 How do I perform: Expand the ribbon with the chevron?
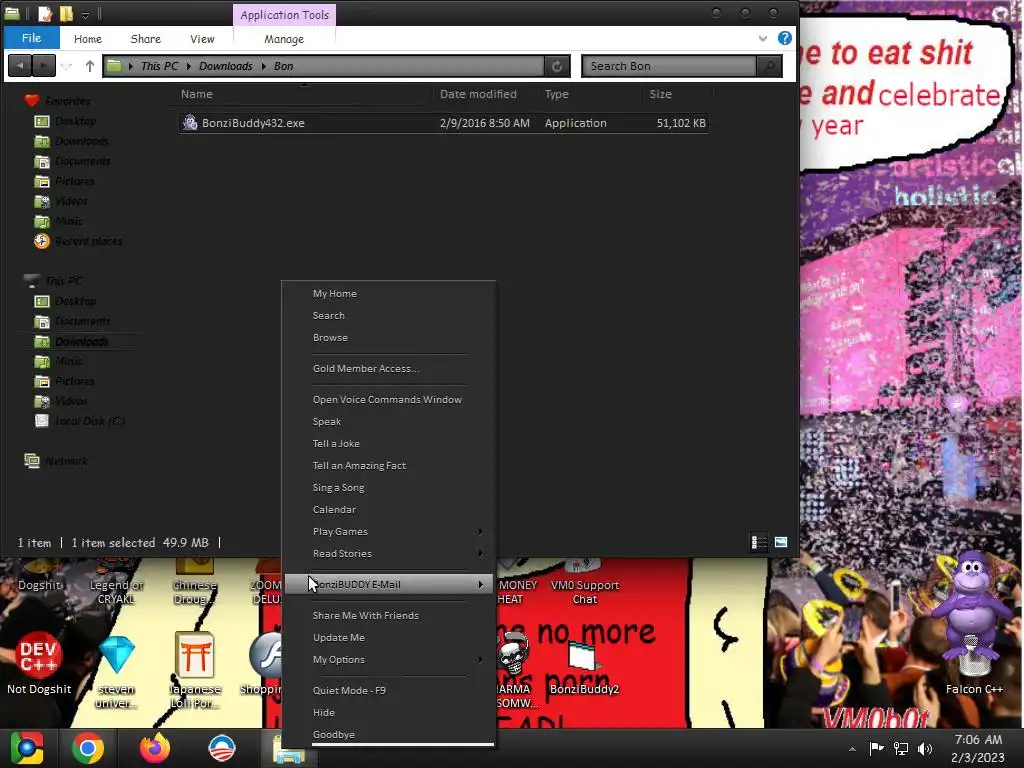coord(762,39)
